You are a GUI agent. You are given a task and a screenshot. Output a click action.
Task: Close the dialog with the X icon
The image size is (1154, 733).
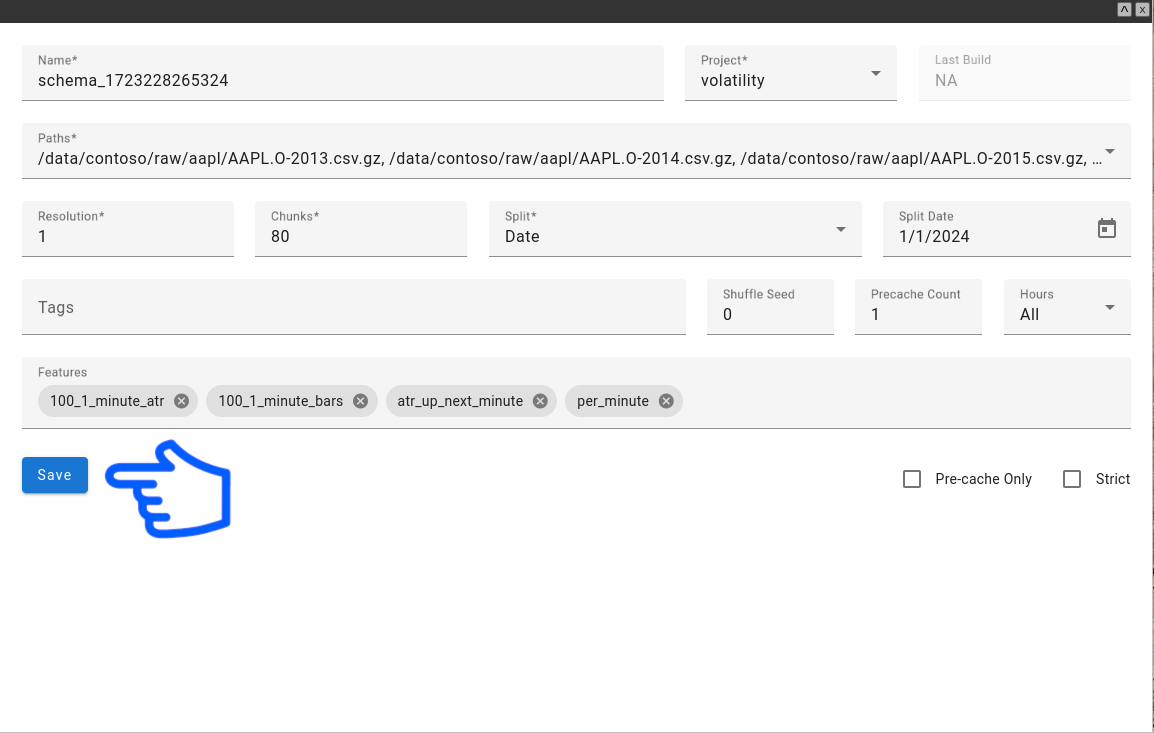[x=1141, y=9]
